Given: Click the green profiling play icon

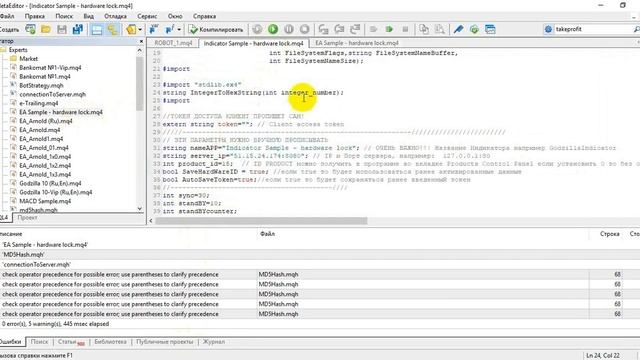Looking at the screenshot, I should [x=389, y=29].
